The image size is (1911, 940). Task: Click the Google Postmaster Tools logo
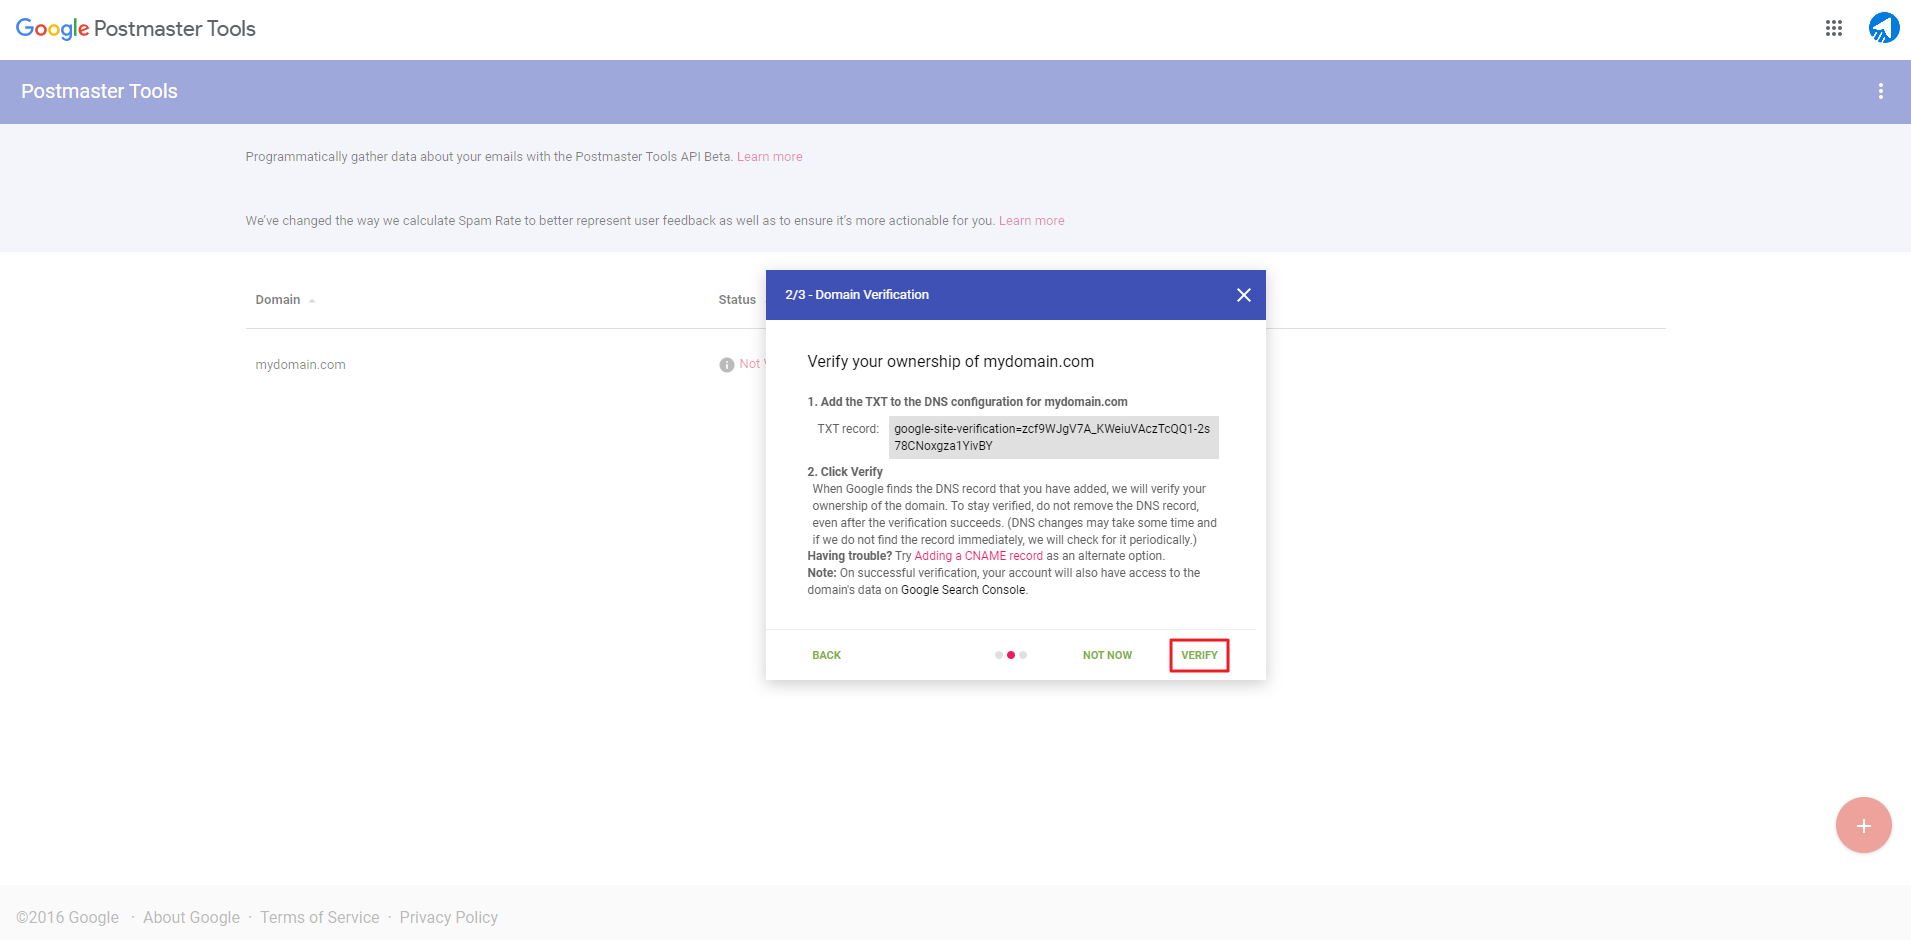click(135, 28)
